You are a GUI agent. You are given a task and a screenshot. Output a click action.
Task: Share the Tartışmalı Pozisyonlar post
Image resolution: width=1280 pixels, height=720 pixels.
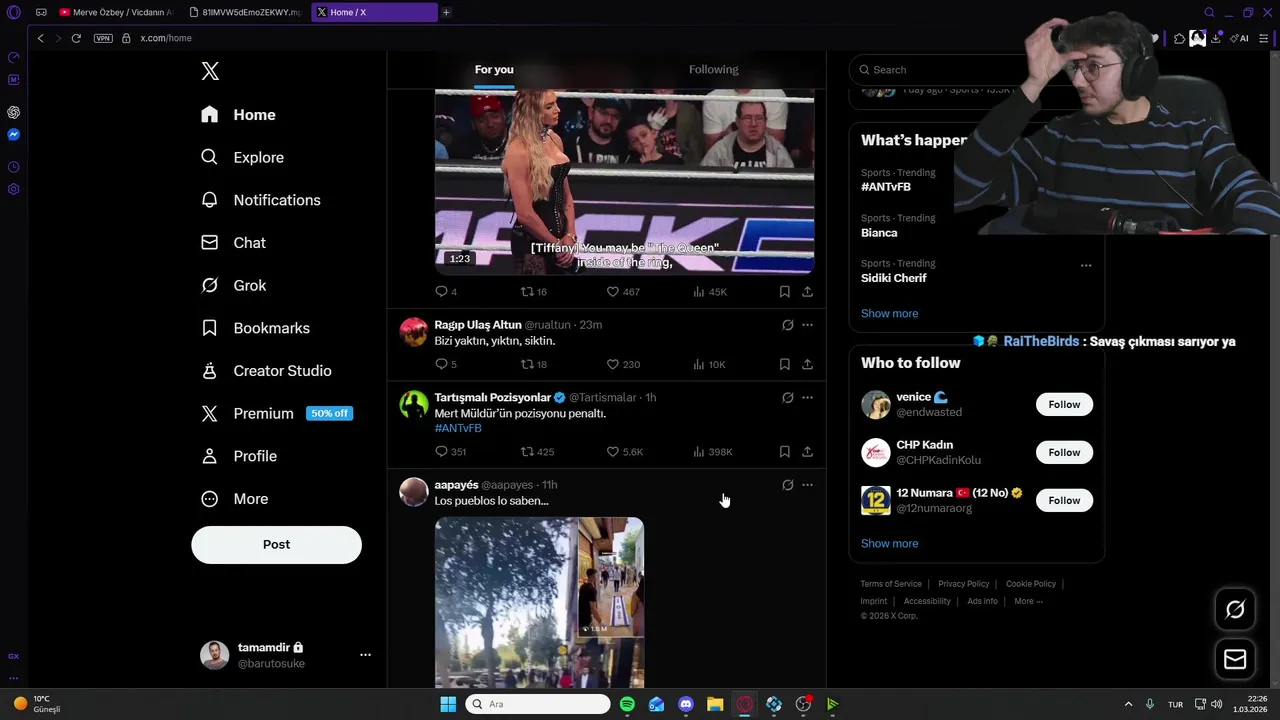[807, 452]
